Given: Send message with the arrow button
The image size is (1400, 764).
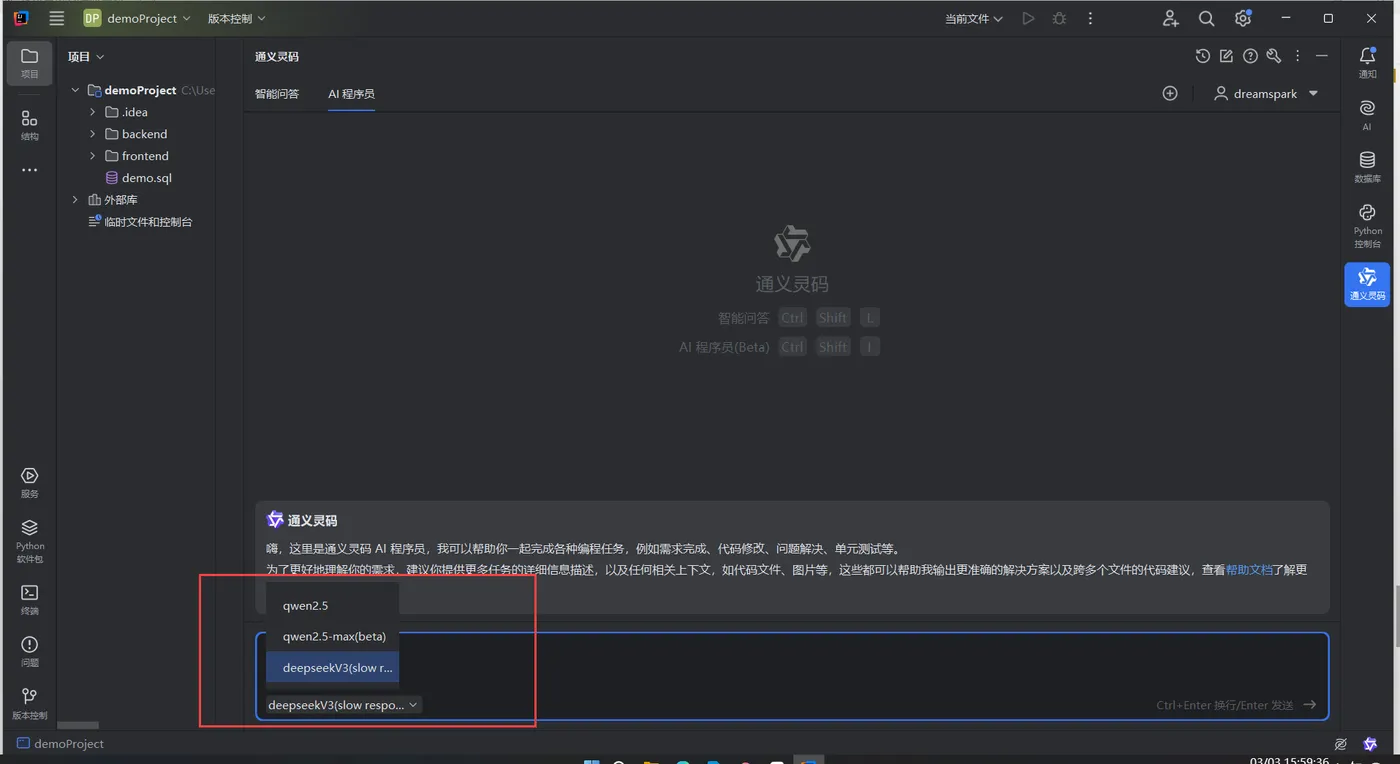Looking at the screenshot, I should pyautogui.click(x=1310, y=705).
